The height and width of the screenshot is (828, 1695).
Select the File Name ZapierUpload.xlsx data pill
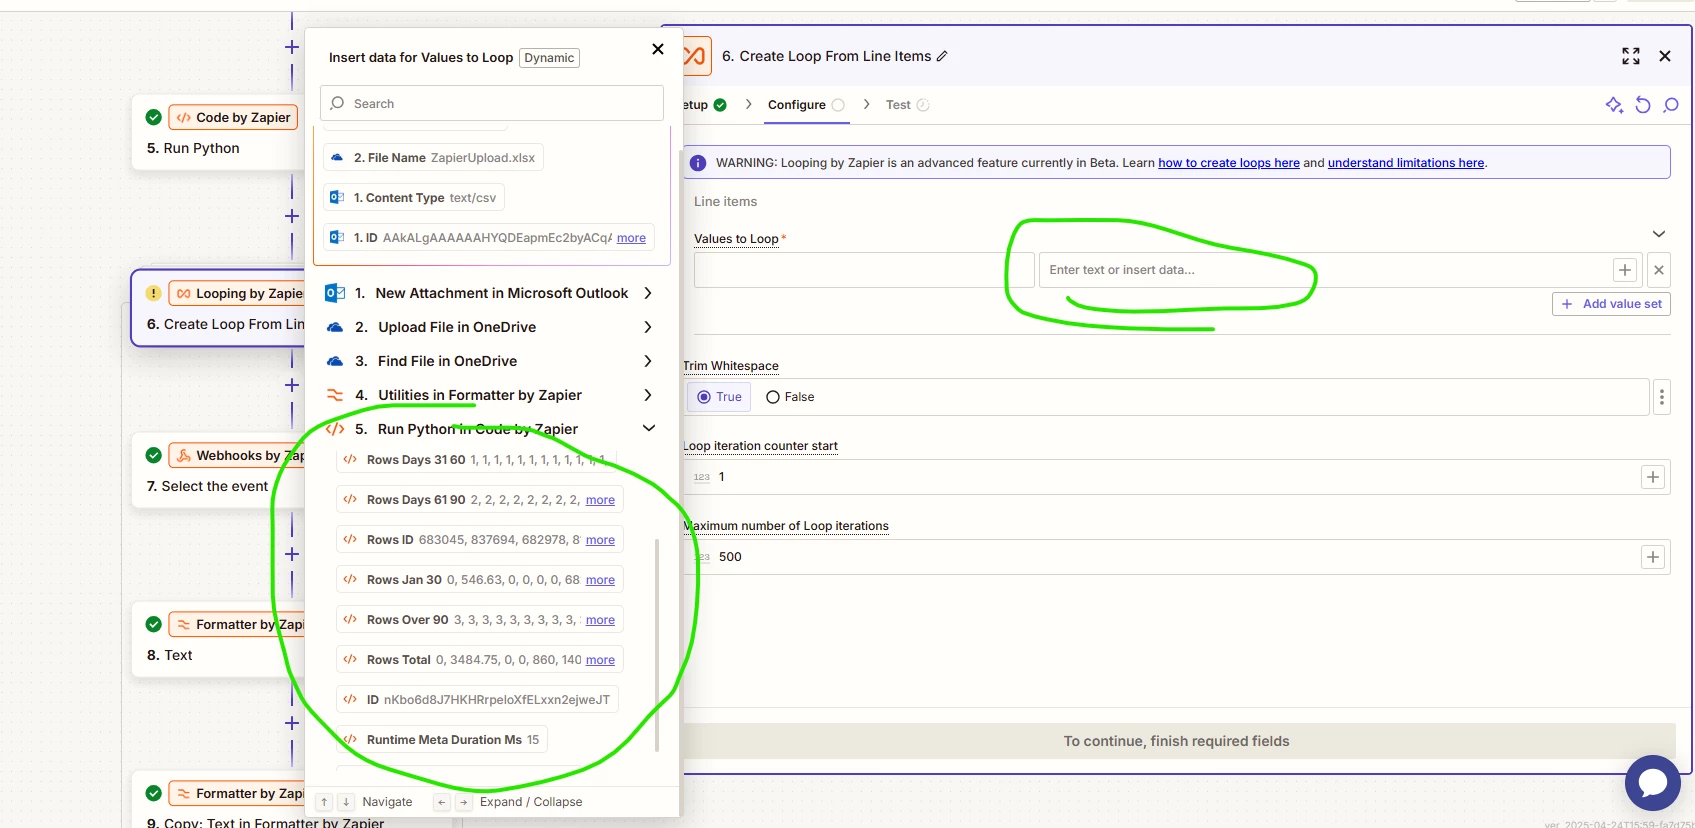(433, 158)
